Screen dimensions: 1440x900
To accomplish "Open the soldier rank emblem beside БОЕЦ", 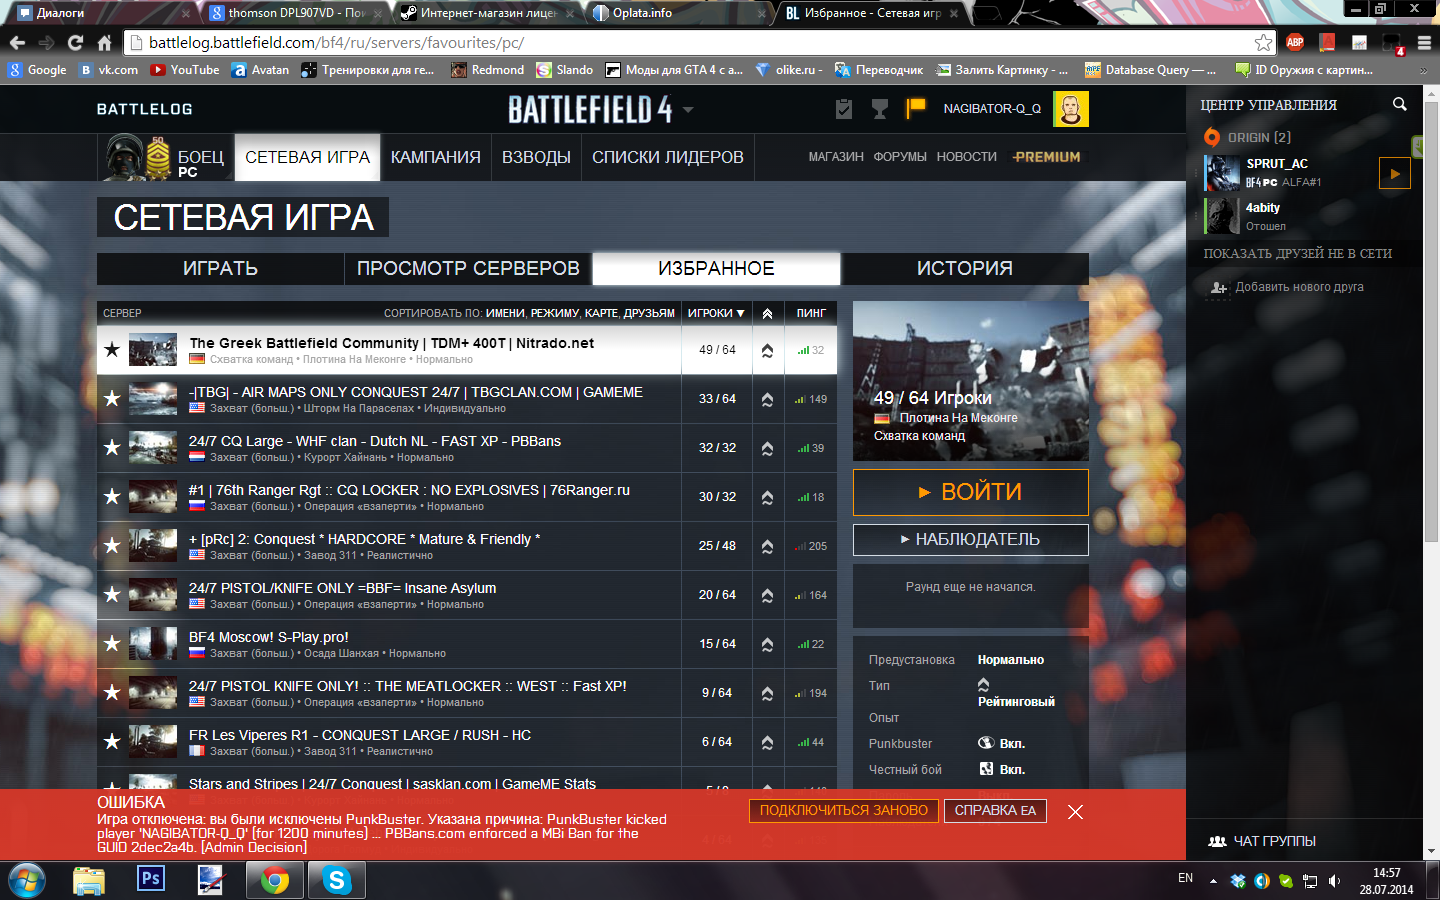I will [158, 157].
